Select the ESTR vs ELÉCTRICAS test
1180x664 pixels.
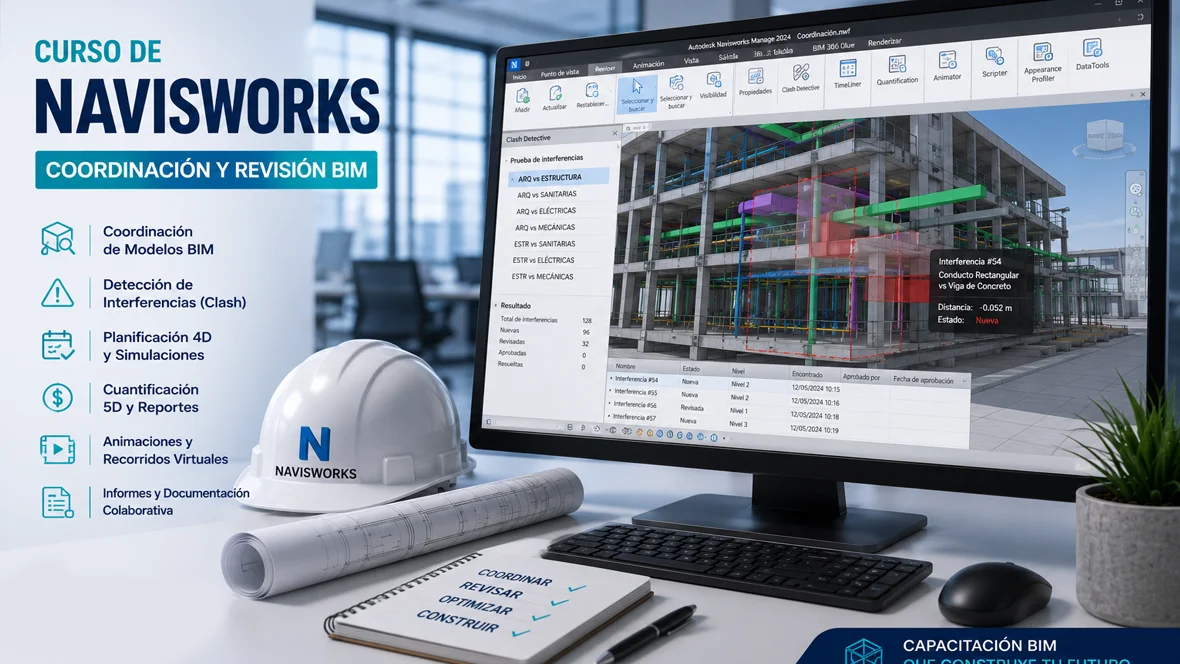[x=543, y=260]
